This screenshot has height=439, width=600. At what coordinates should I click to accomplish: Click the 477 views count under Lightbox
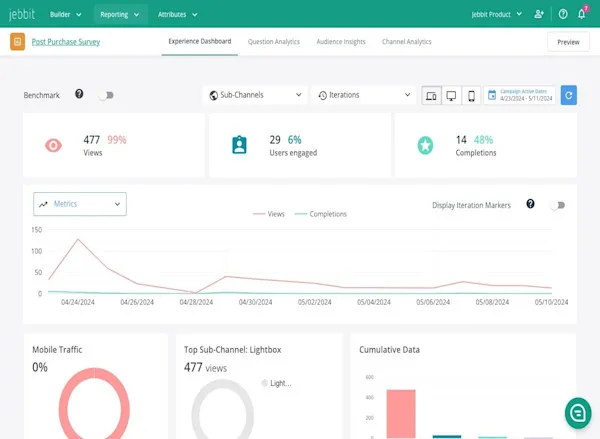205,367
